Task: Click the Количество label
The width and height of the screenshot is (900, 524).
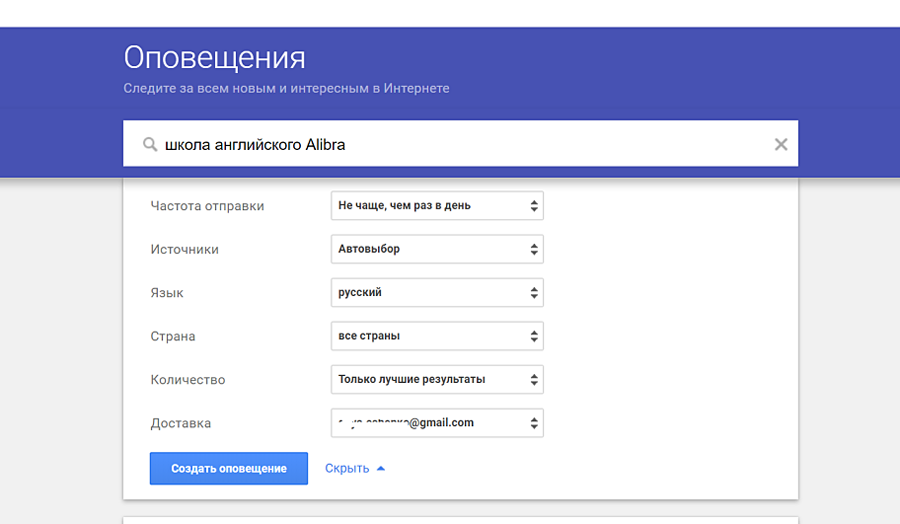Action: [x=188, y=380]
